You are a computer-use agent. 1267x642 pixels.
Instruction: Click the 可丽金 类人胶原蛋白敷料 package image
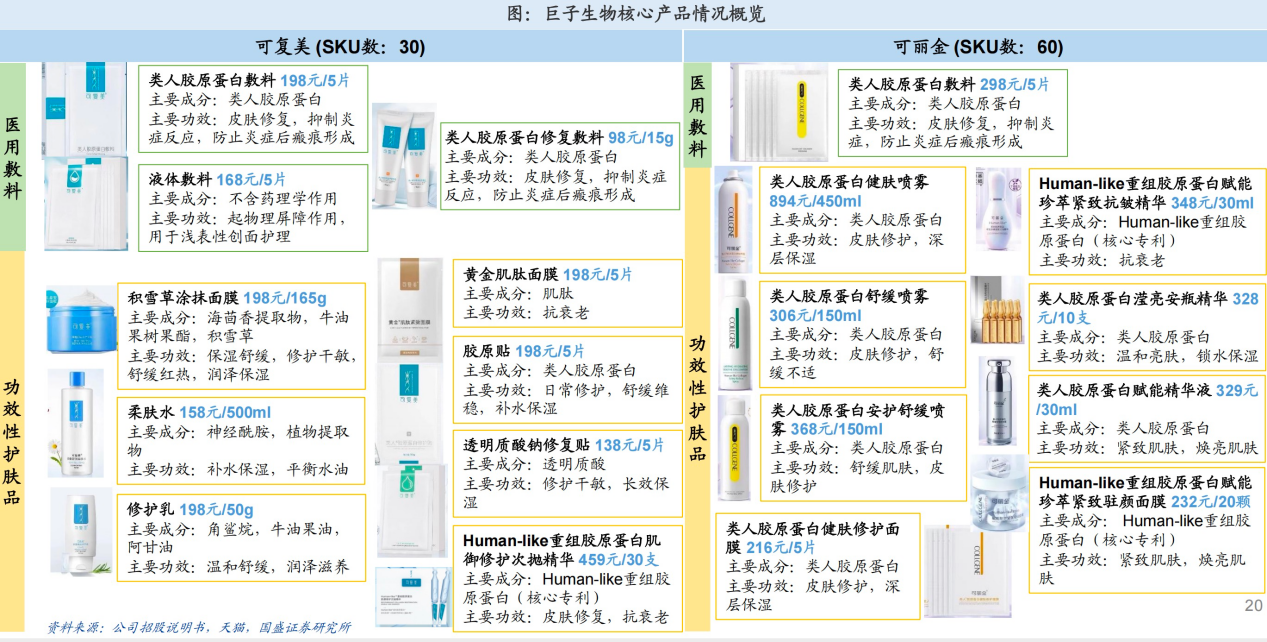pyautogui.click(x=779, y=112)
